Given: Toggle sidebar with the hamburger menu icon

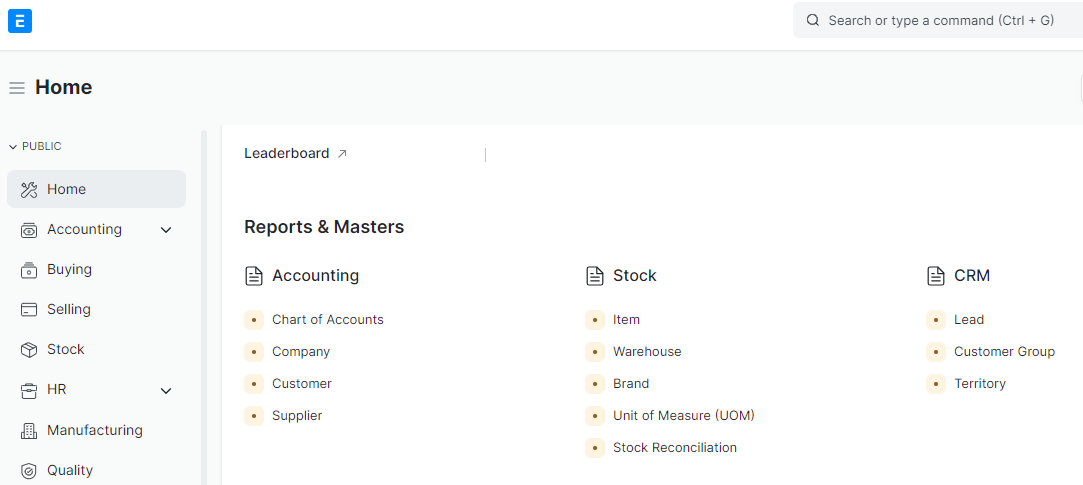Looking at the screenshot, I should pyautogui.click(x=17, y=88).
